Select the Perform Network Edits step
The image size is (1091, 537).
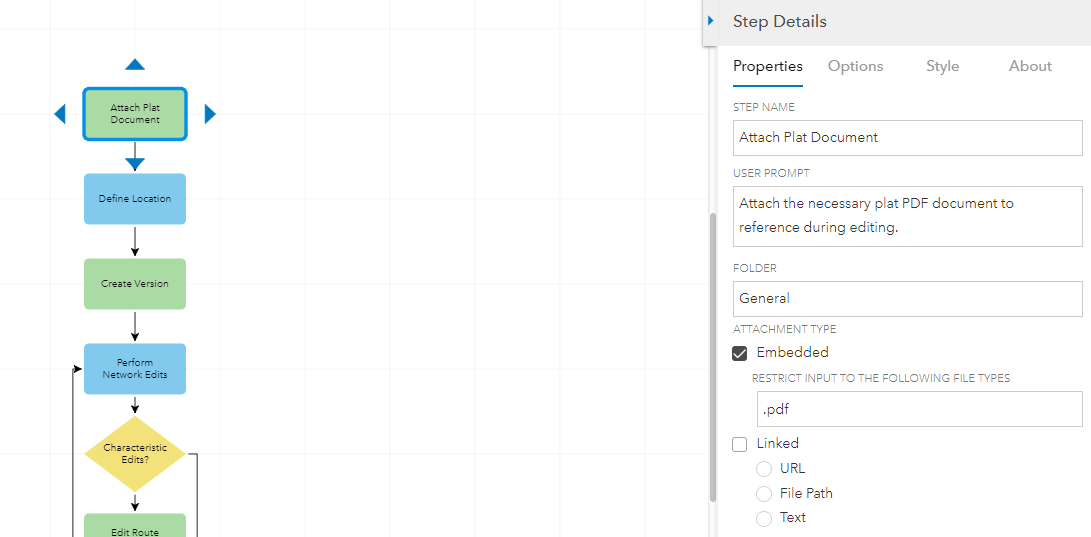pos(135,369)
